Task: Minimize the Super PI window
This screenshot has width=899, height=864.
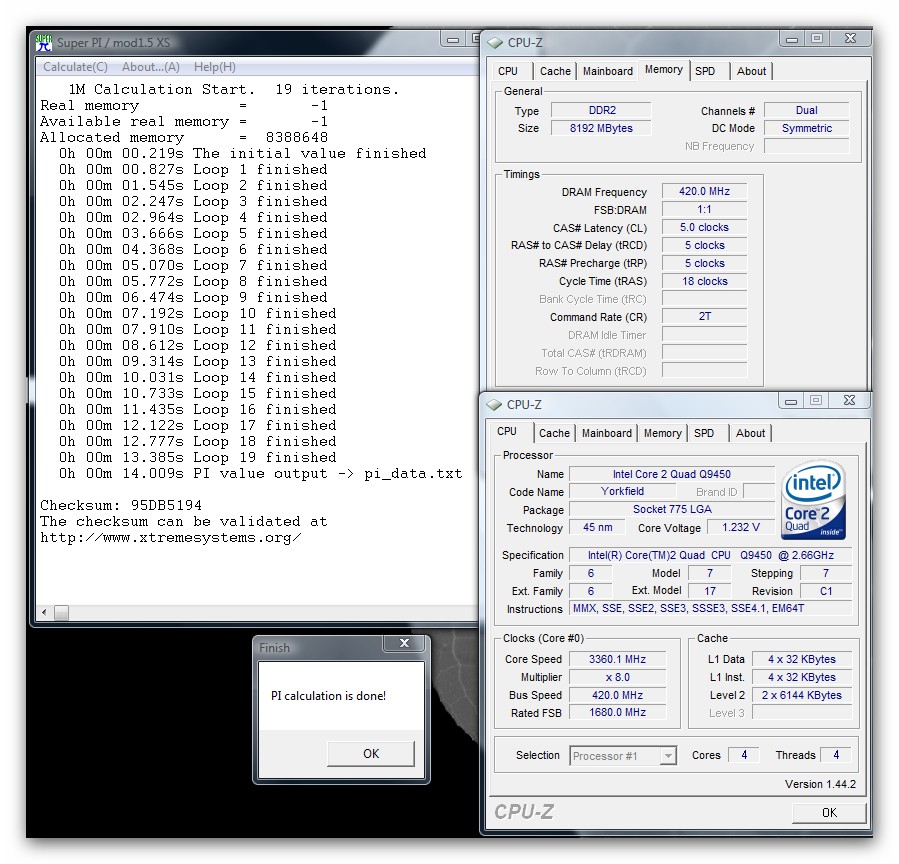Action: tap(453, 40)
